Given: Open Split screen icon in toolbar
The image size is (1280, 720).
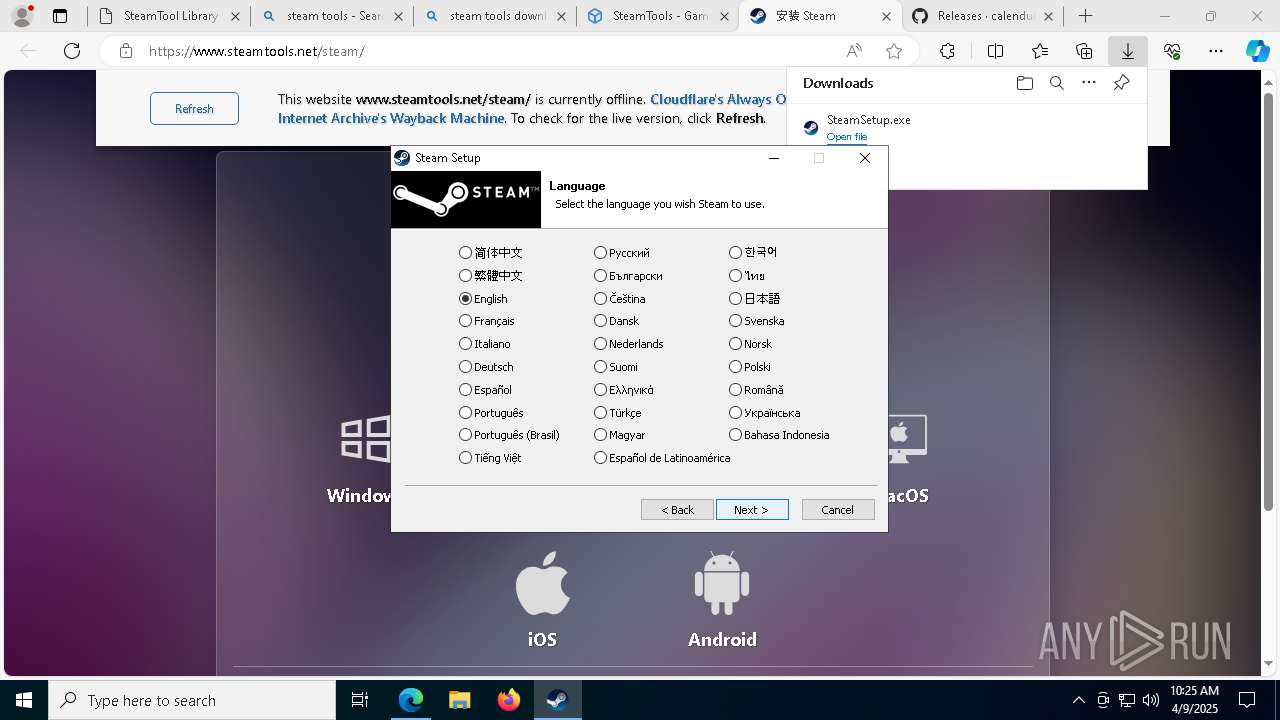Looking at the screenshot, I should [x=996, y=51].
